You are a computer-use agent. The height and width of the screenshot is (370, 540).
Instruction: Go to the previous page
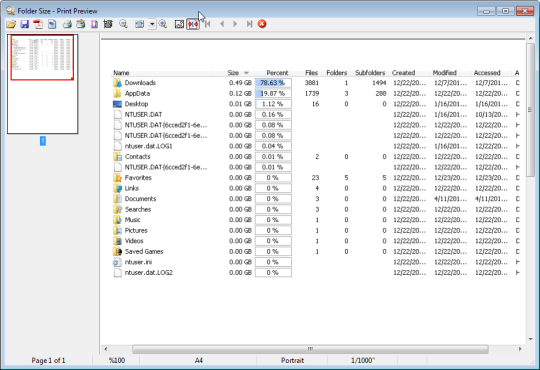point(222,24)
